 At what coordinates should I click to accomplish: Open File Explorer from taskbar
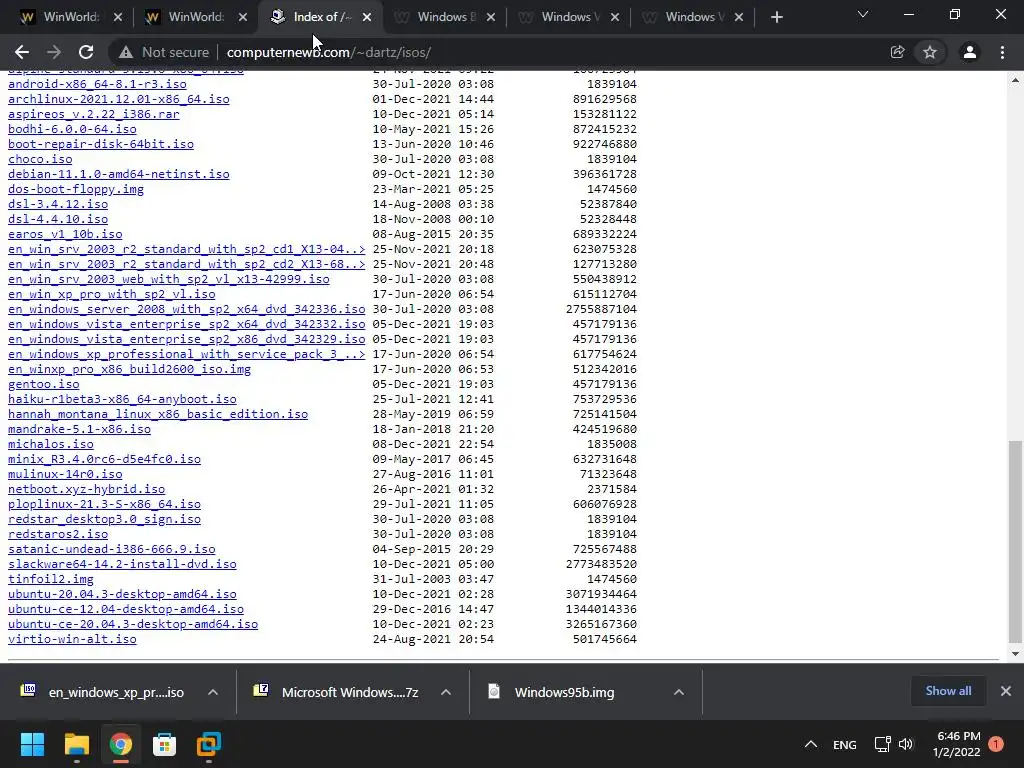pyautogui.click(x=76, y=744)
